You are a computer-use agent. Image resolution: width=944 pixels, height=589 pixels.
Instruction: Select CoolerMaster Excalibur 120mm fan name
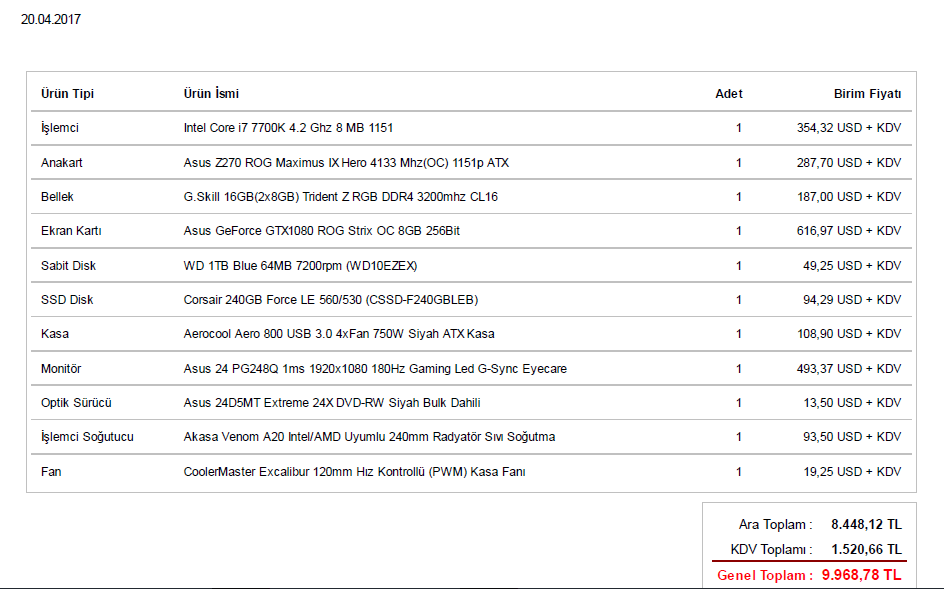point(355,472)
